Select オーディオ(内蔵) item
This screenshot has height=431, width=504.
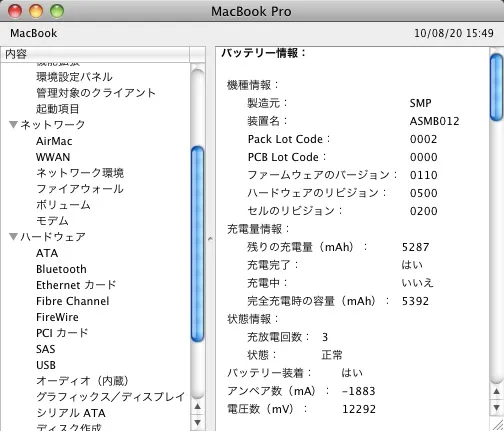coord(82,381)
